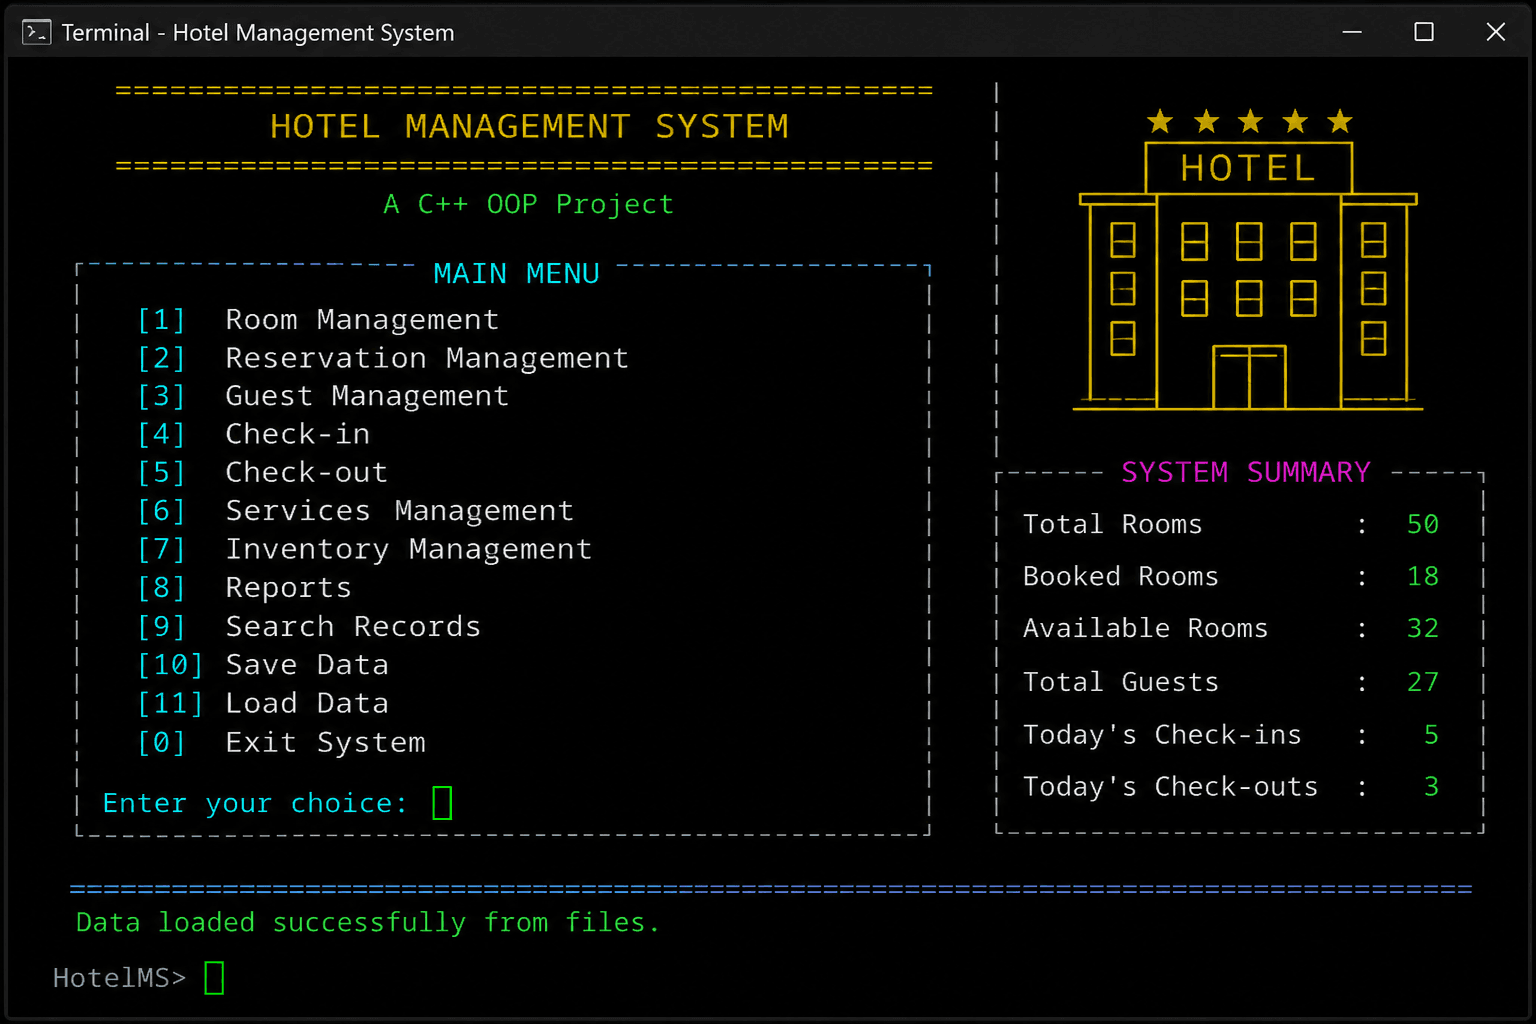
Task: Select the Reports menu entry
Action: pyautogui.click(x=244, y=588)
